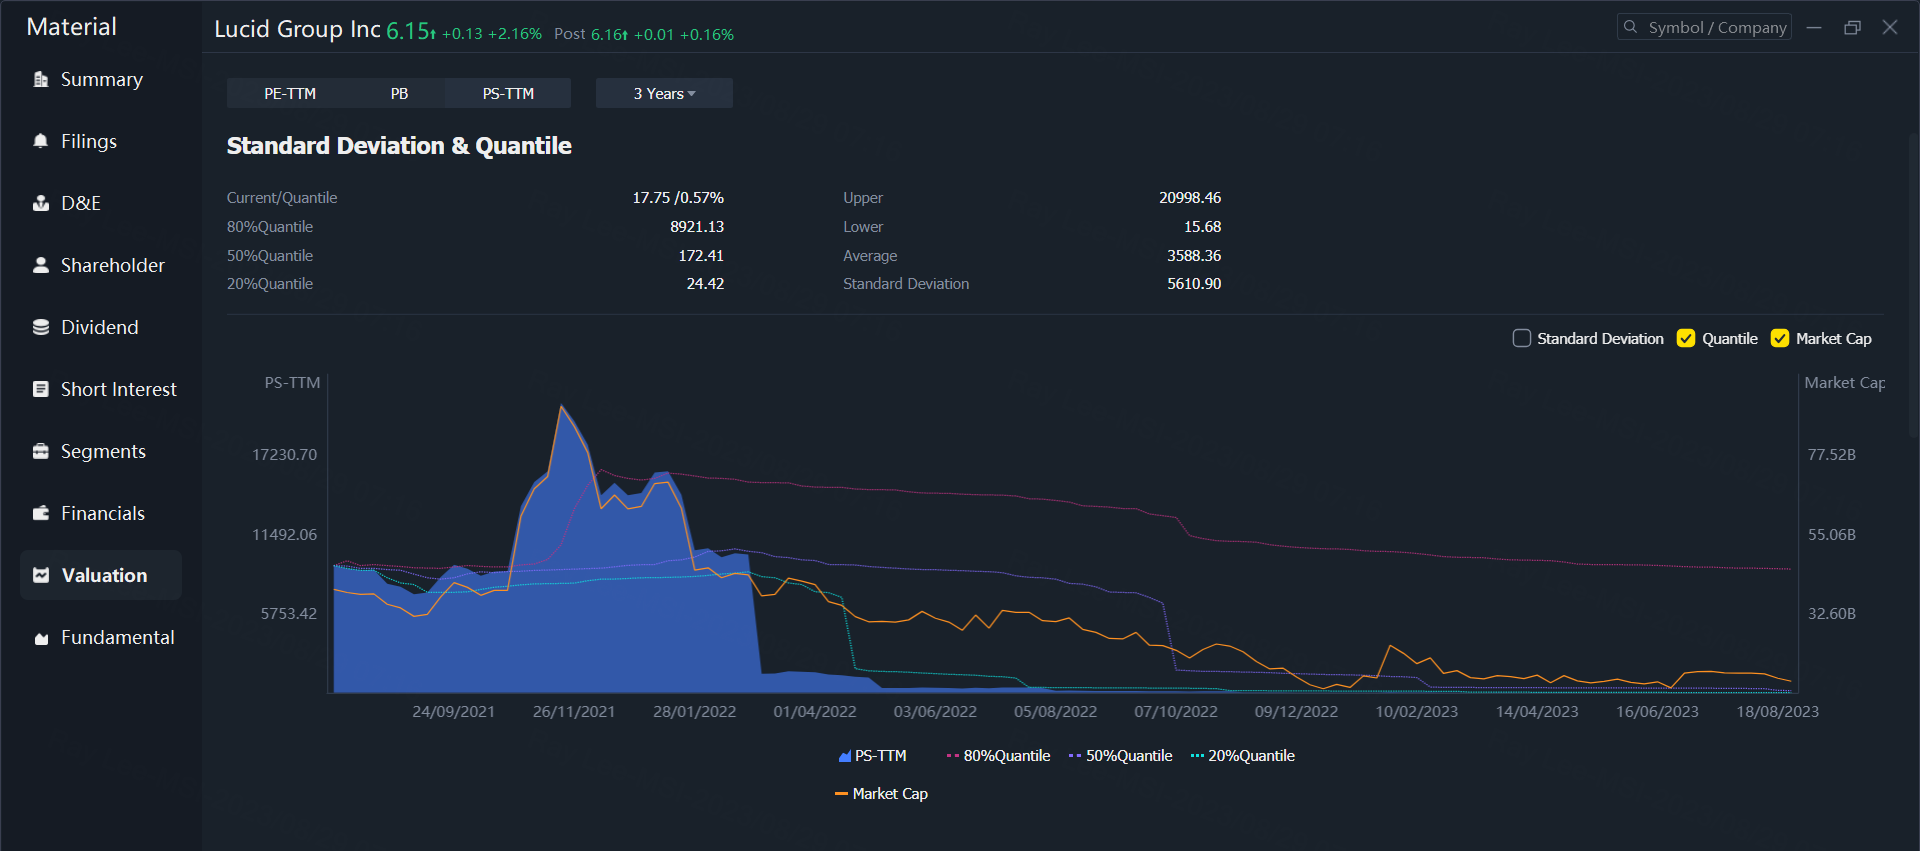1920x851 pixels.
Task: Open the Summary section
Action: click(x=101, y=79)
